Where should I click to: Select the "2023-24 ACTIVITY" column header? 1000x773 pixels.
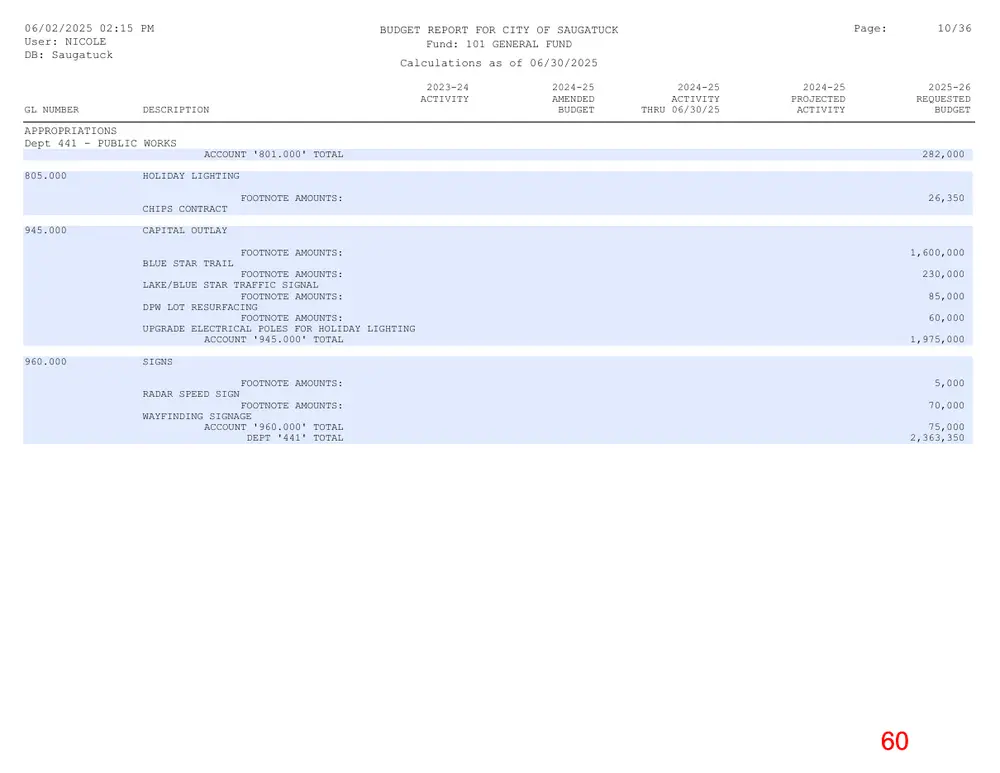click(x=445, y=93)
